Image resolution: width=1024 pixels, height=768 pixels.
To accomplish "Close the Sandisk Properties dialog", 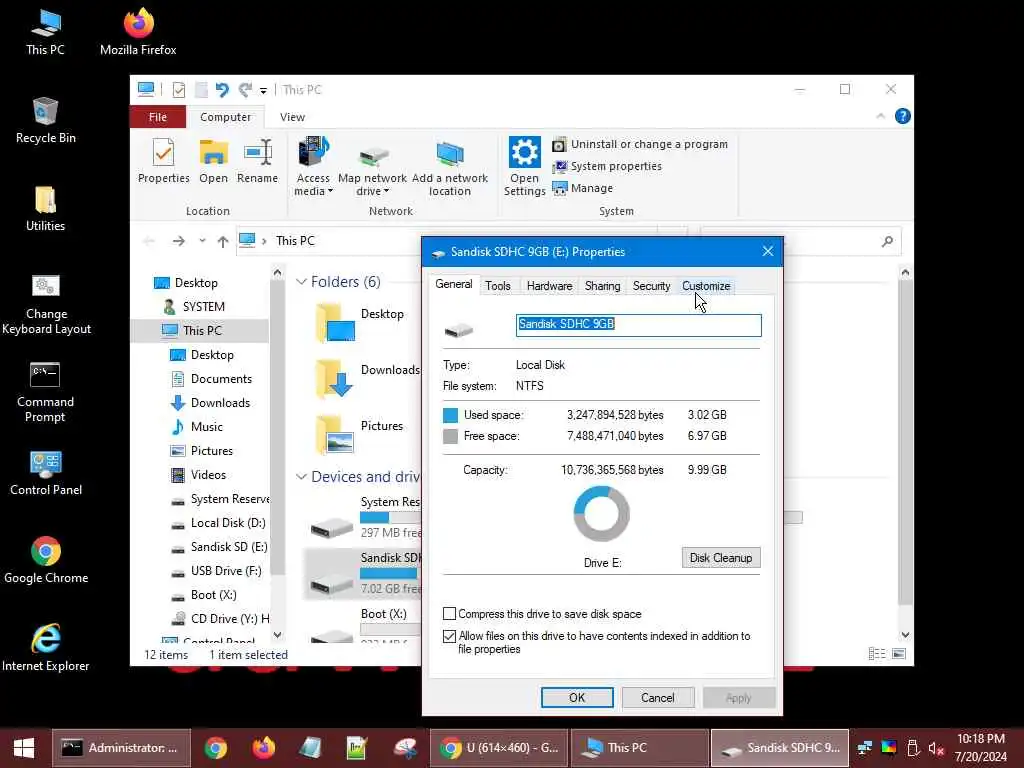I will point(767,251).
